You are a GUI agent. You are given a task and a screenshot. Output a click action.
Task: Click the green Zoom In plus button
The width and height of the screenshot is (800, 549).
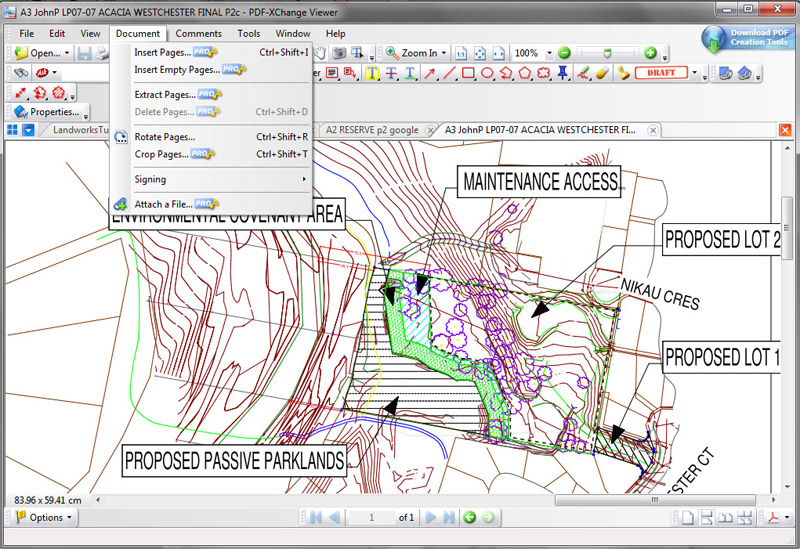(x=650, y=53)
